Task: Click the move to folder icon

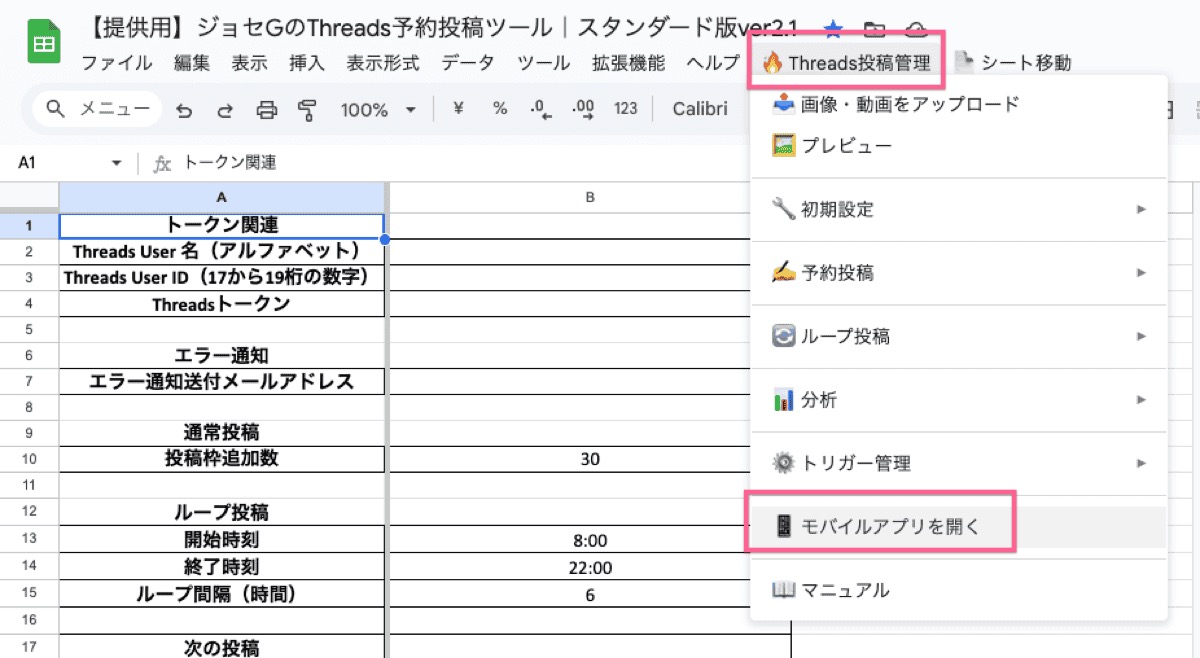Action: (874, 29)
